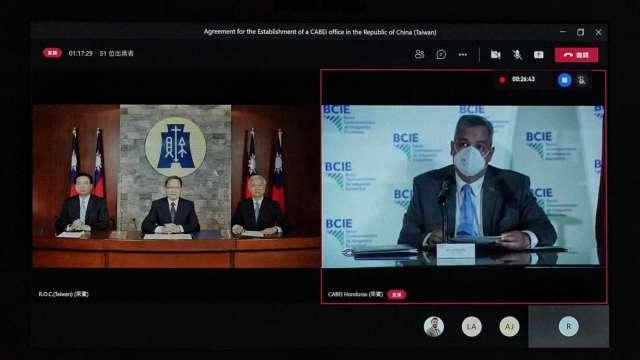
Task: Open the More actions ellipsis menu
Action: (462, 54)
